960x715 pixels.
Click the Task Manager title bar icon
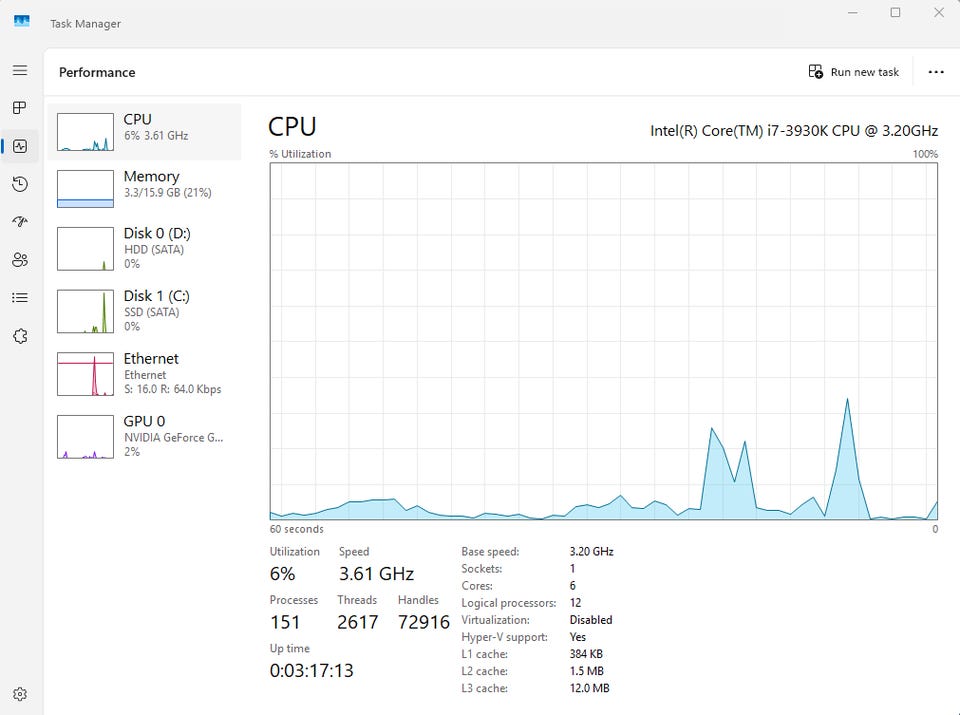pos(21,22)
